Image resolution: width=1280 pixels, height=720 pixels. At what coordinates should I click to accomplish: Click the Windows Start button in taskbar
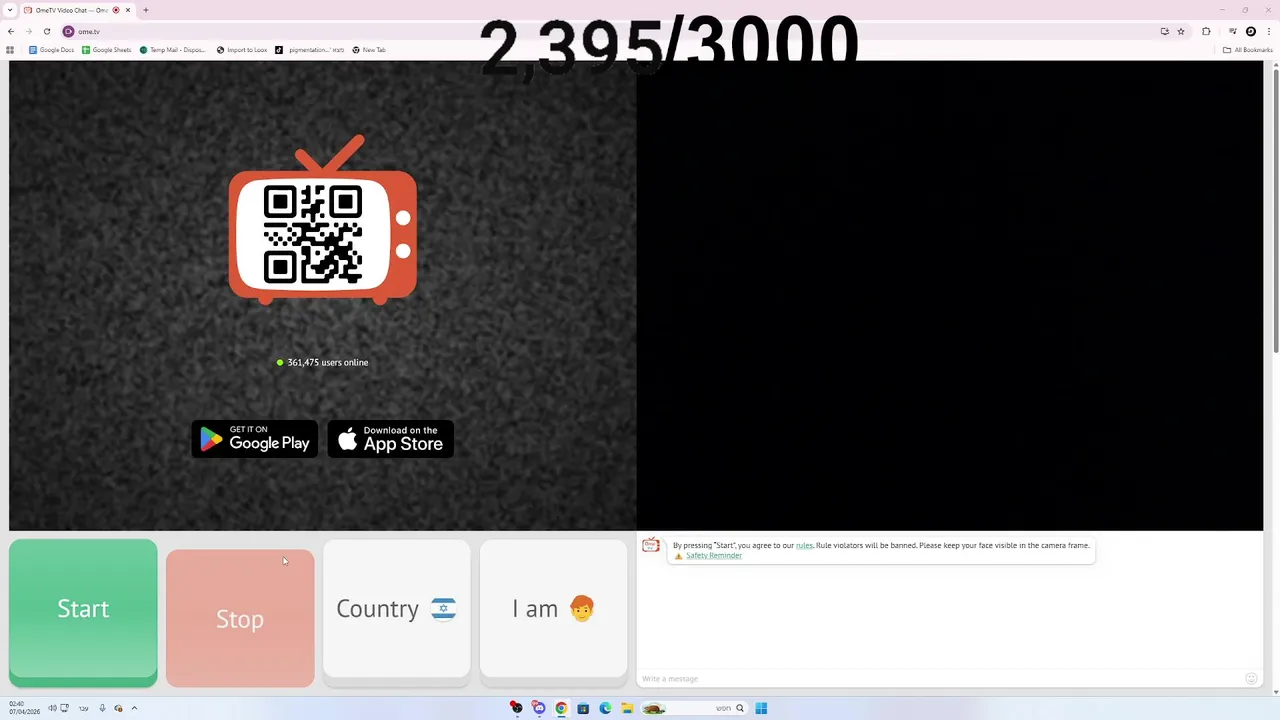(761, 708)
